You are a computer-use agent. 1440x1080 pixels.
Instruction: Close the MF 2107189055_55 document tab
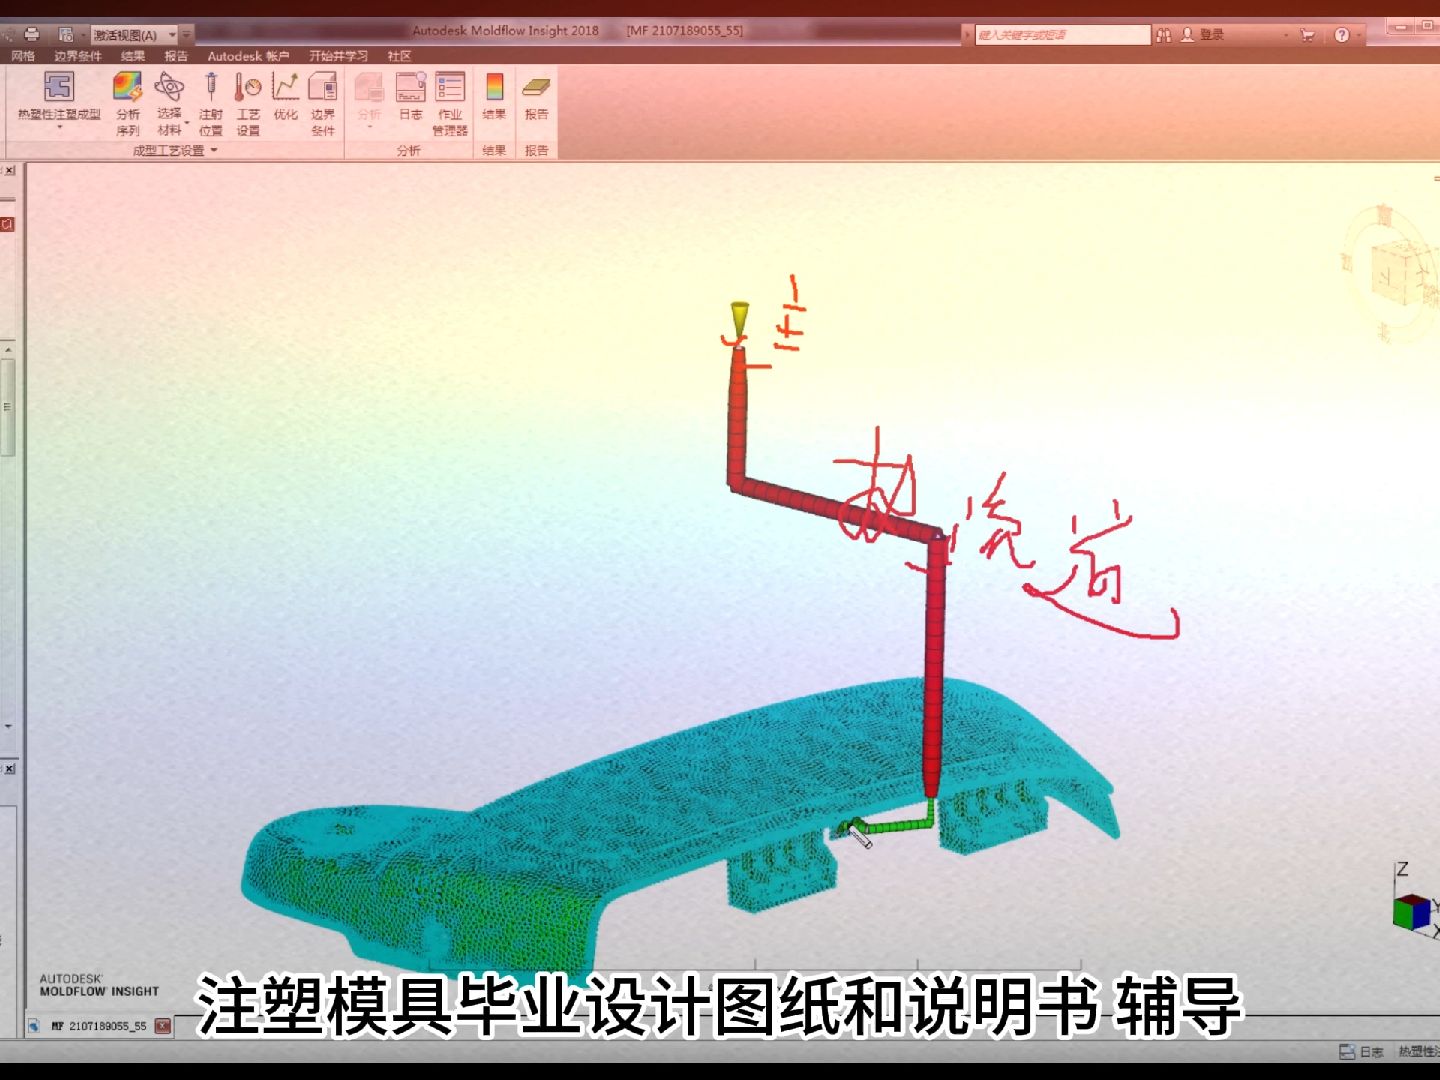(163, 1025)
